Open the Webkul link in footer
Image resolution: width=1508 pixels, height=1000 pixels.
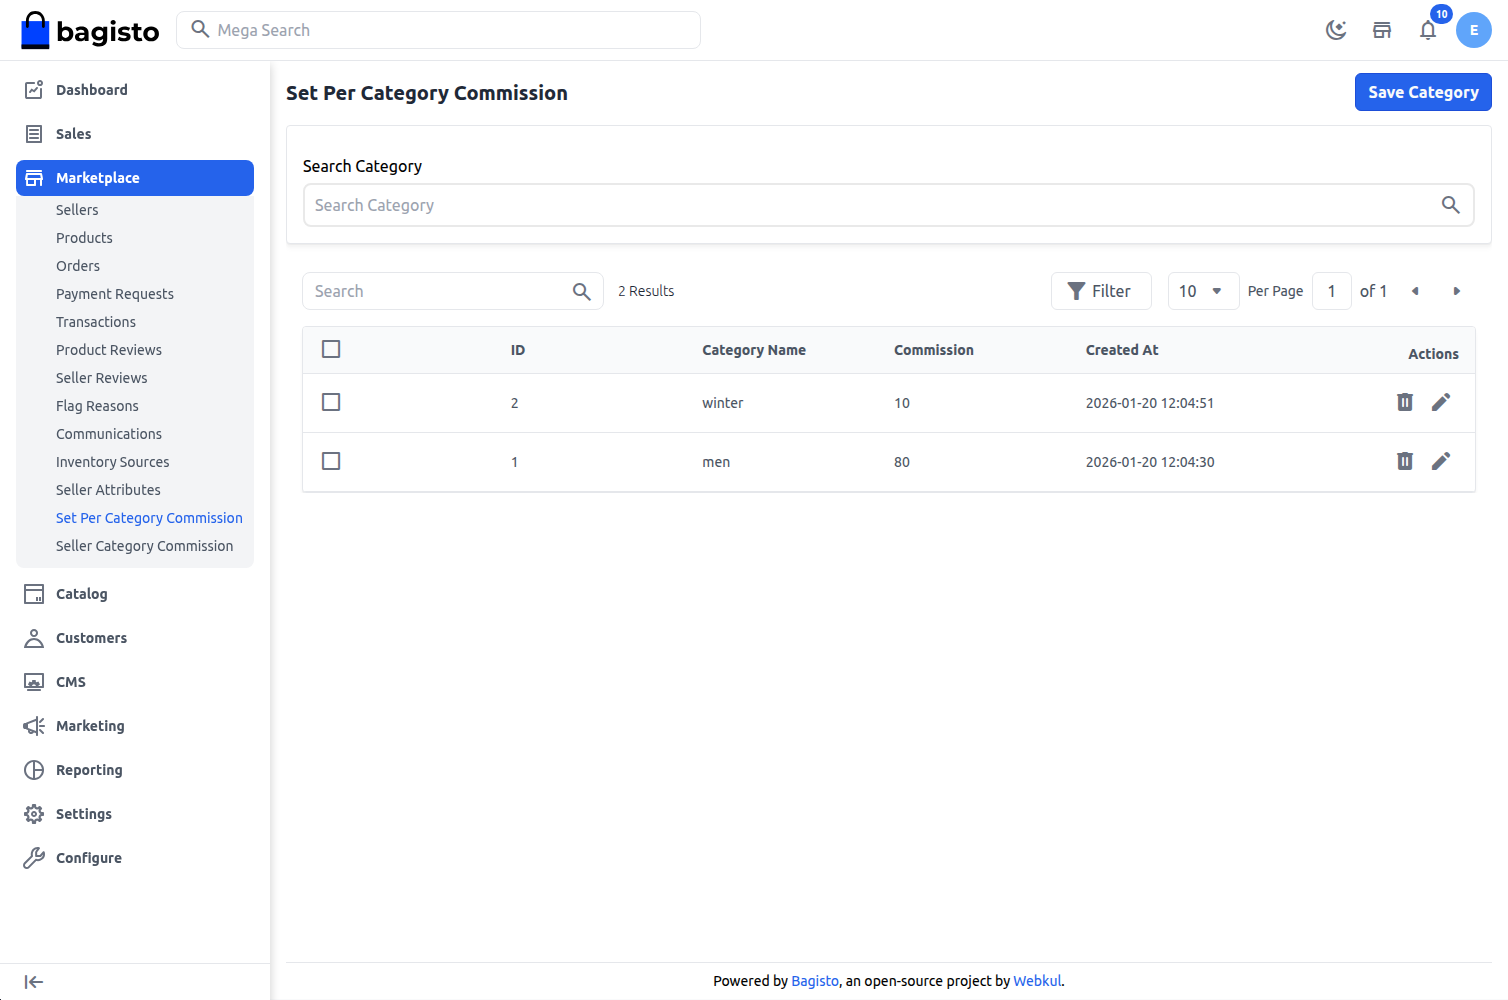(1037, 981)
